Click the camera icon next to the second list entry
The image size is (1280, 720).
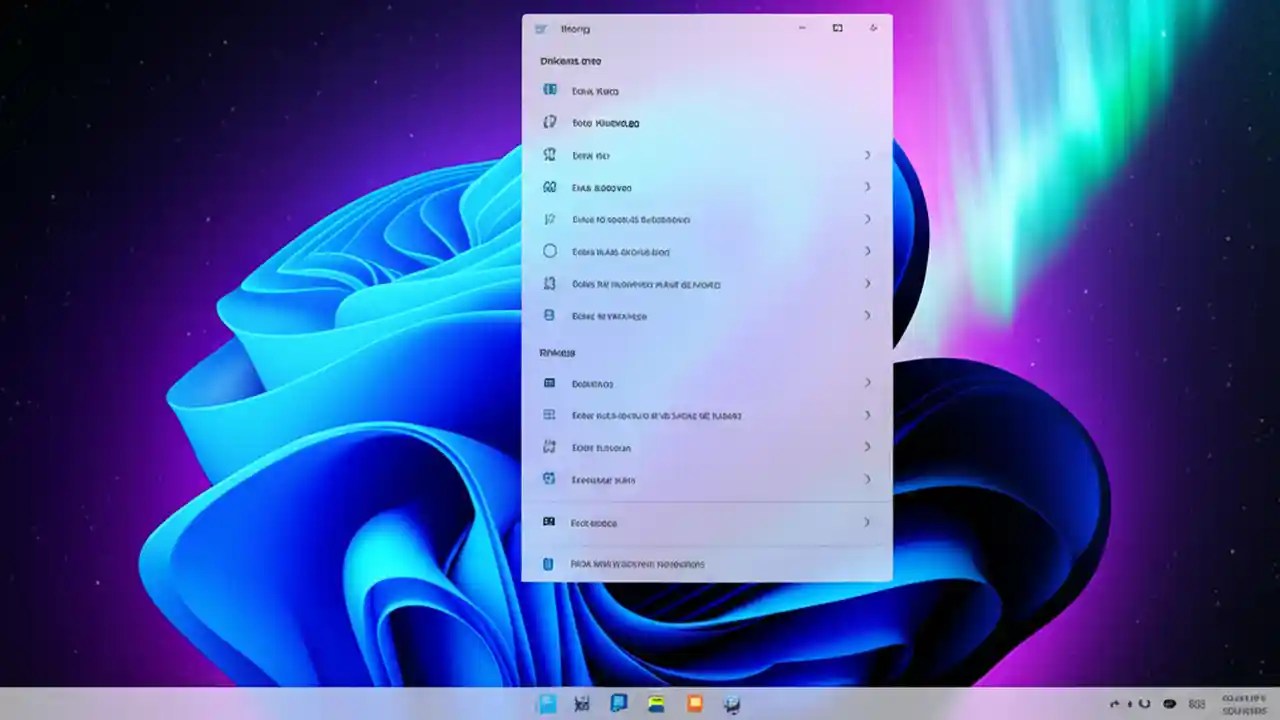pyautogui.click(x=549, y=123)
